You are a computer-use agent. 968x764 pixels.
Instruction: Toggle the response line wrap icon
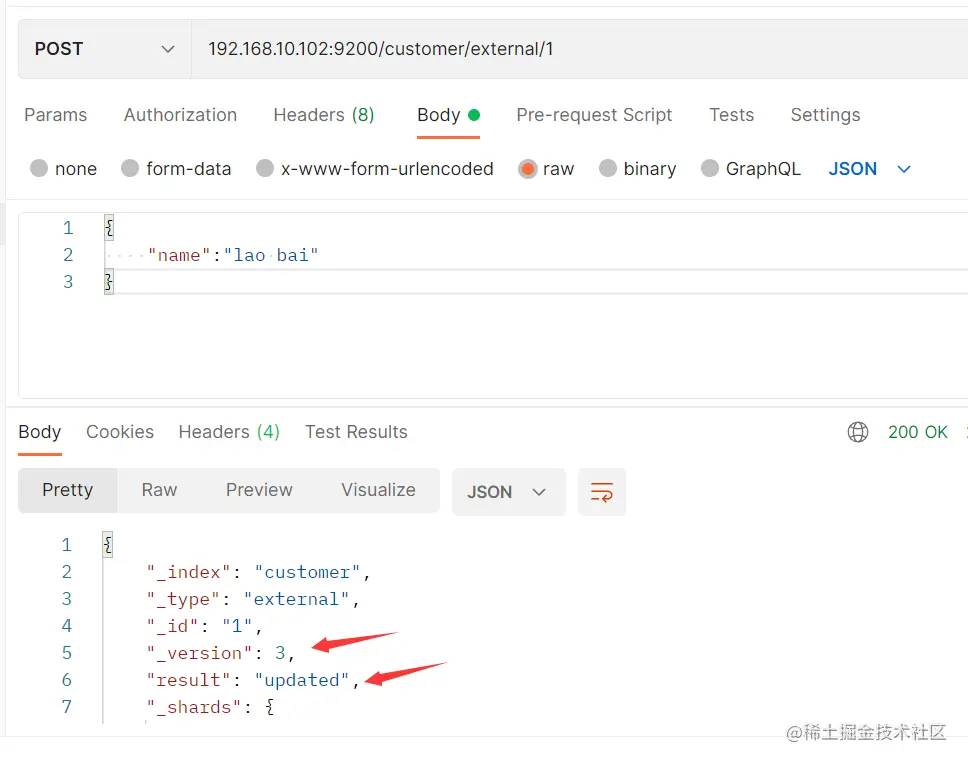click(602, 492)
